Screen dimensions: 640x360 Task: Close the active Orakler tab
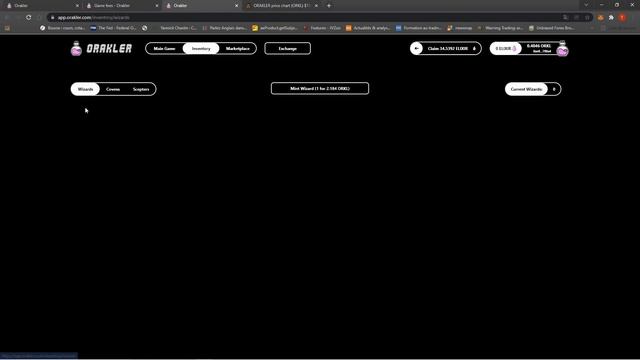[x=236, y=6]
